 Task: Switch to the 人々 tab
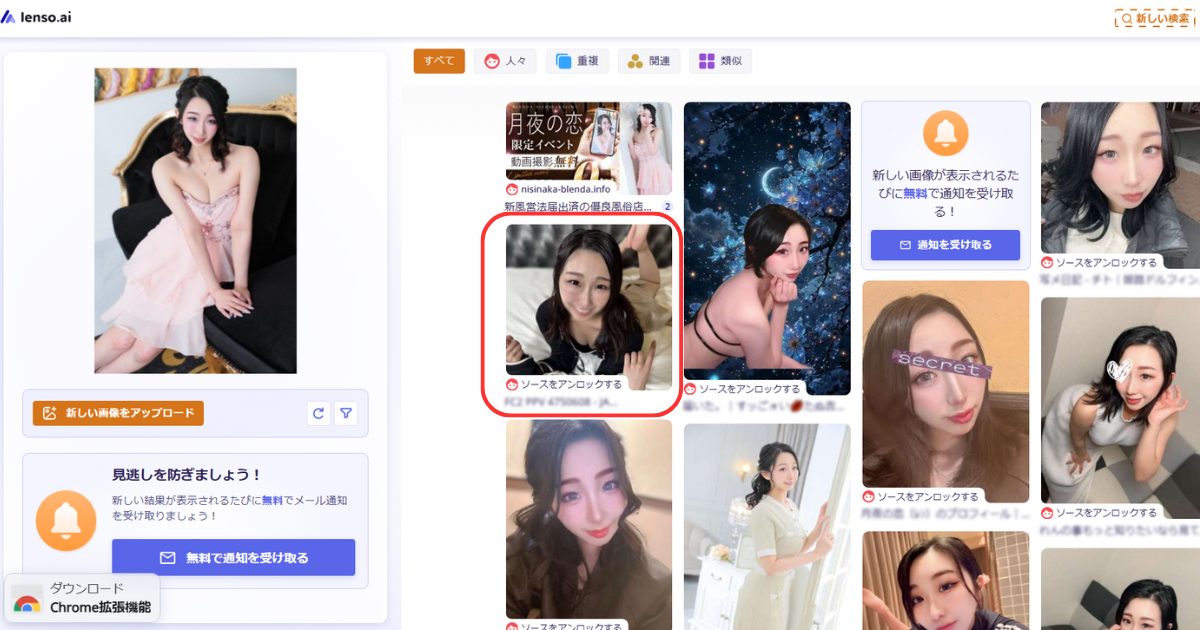(x=505, y=61)
